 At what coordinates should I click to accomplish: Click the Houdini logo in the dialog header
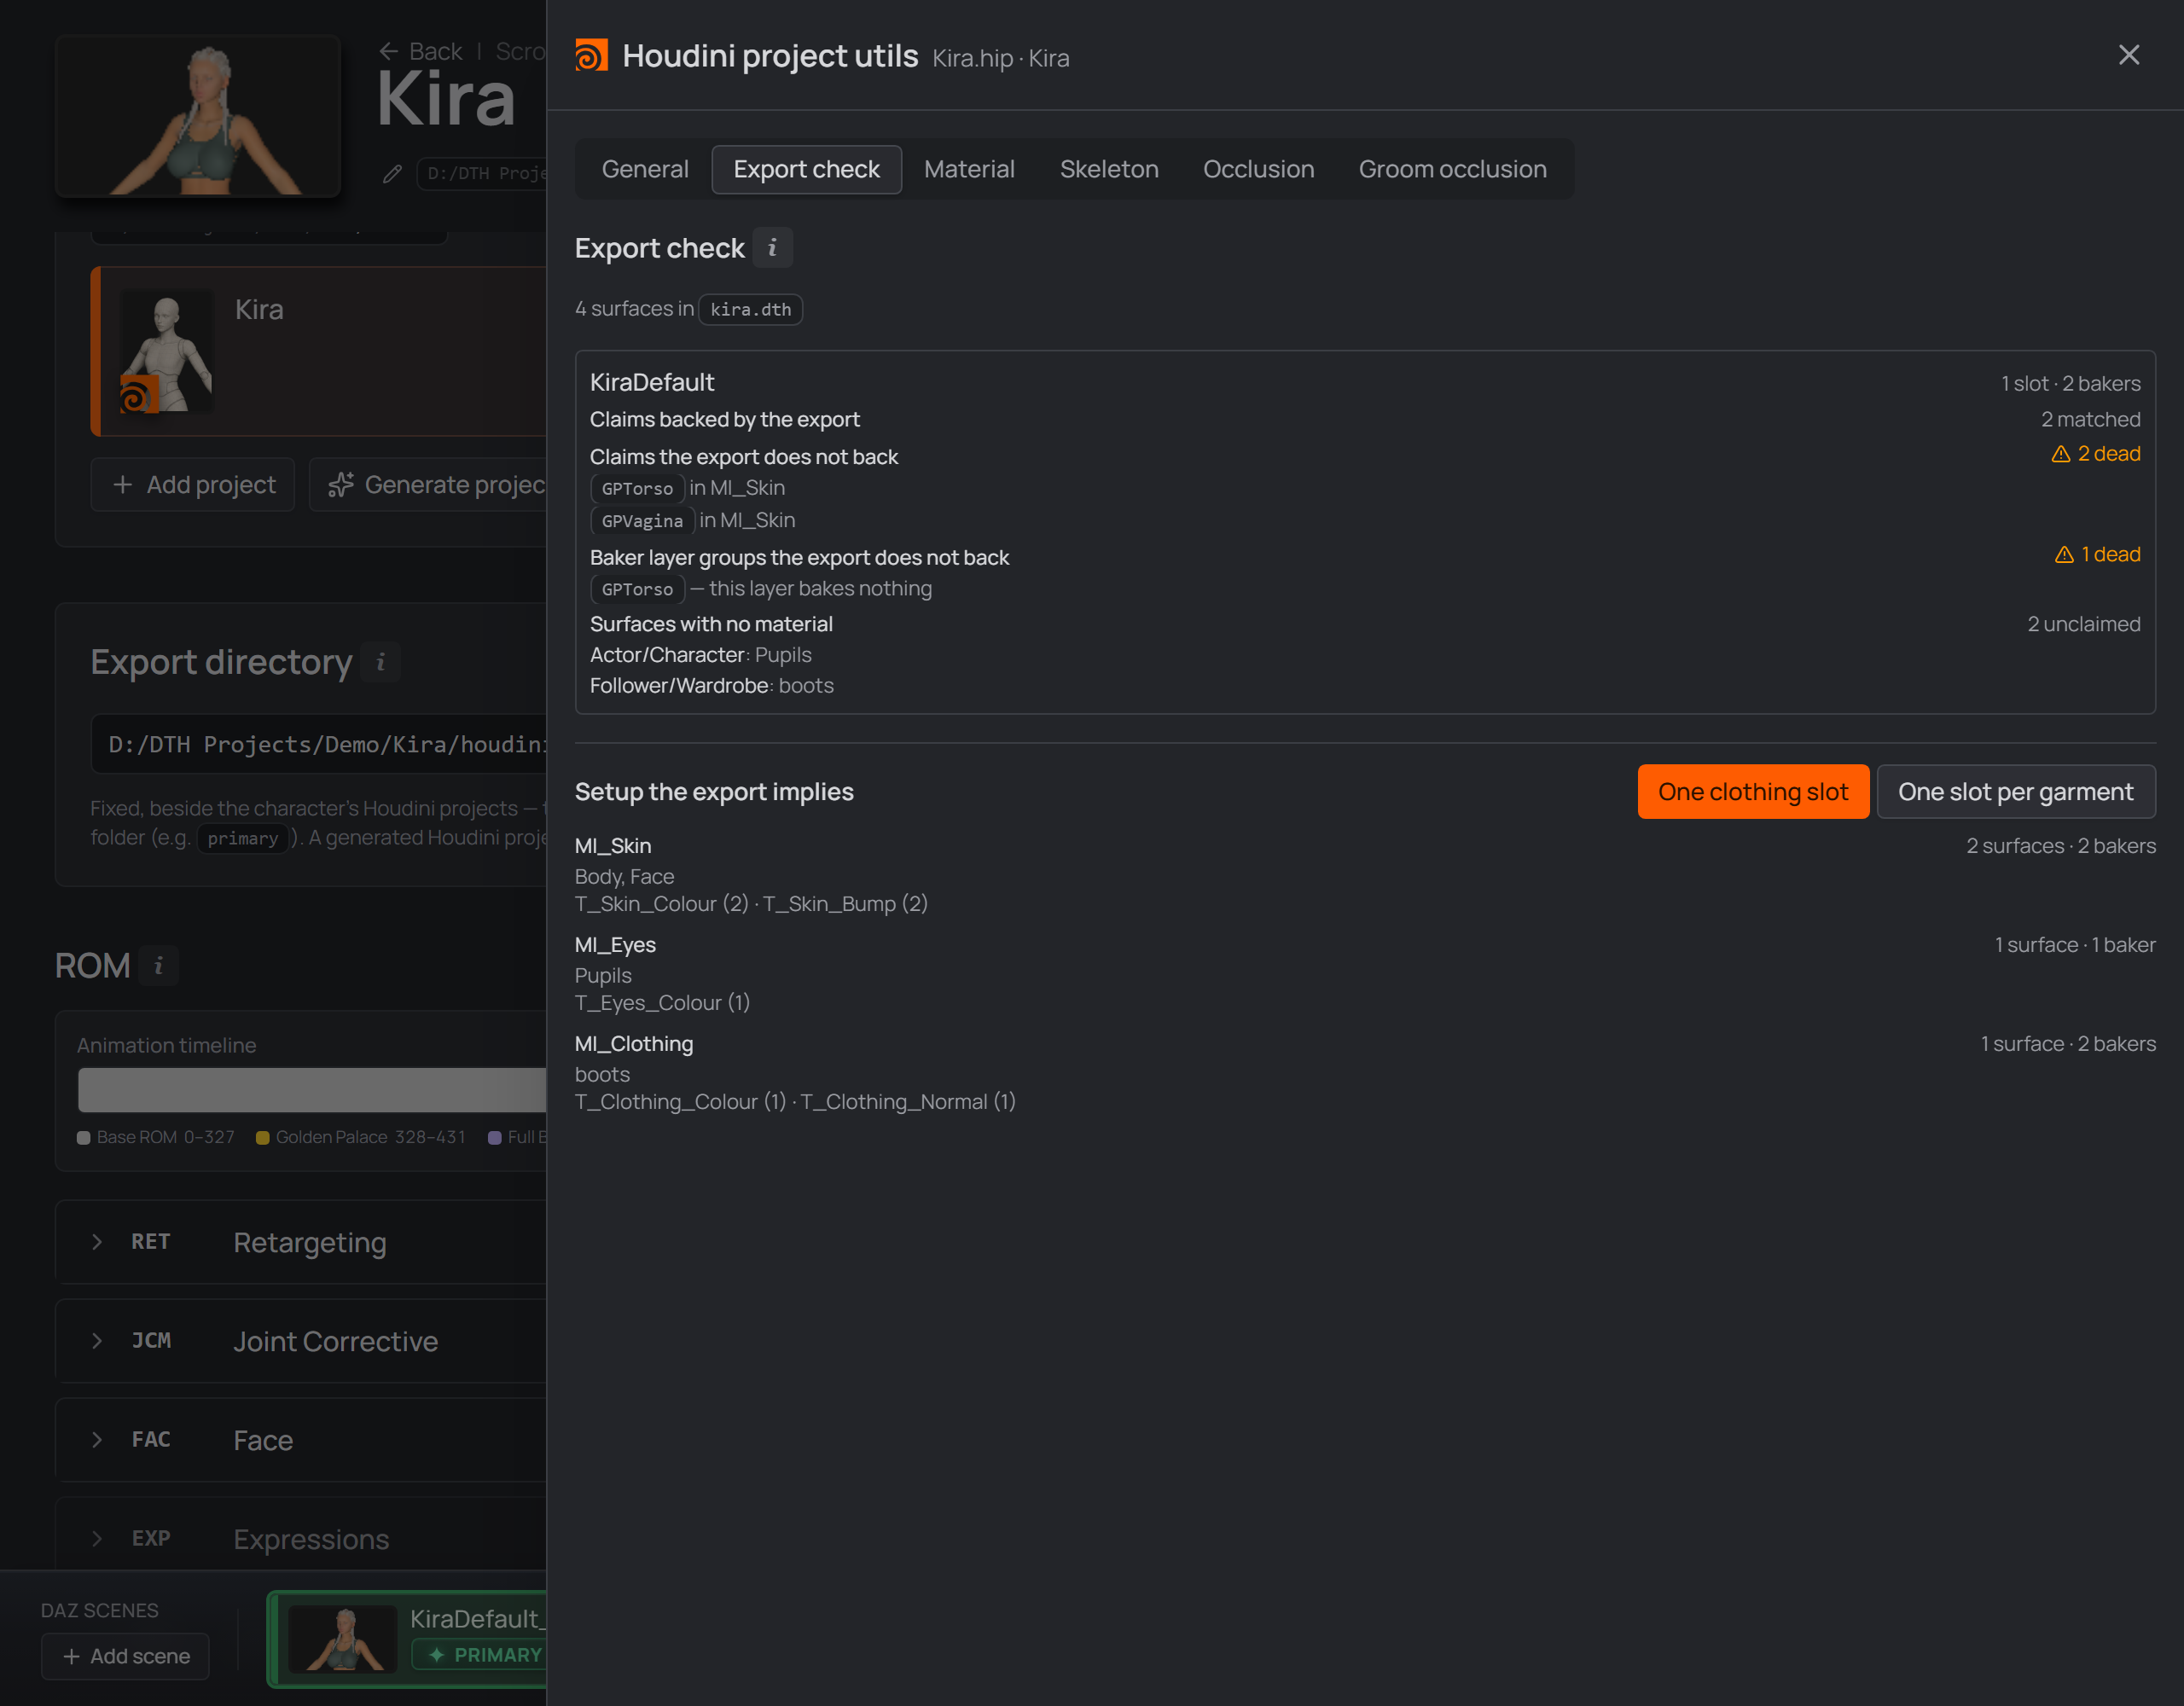point(591,56)
